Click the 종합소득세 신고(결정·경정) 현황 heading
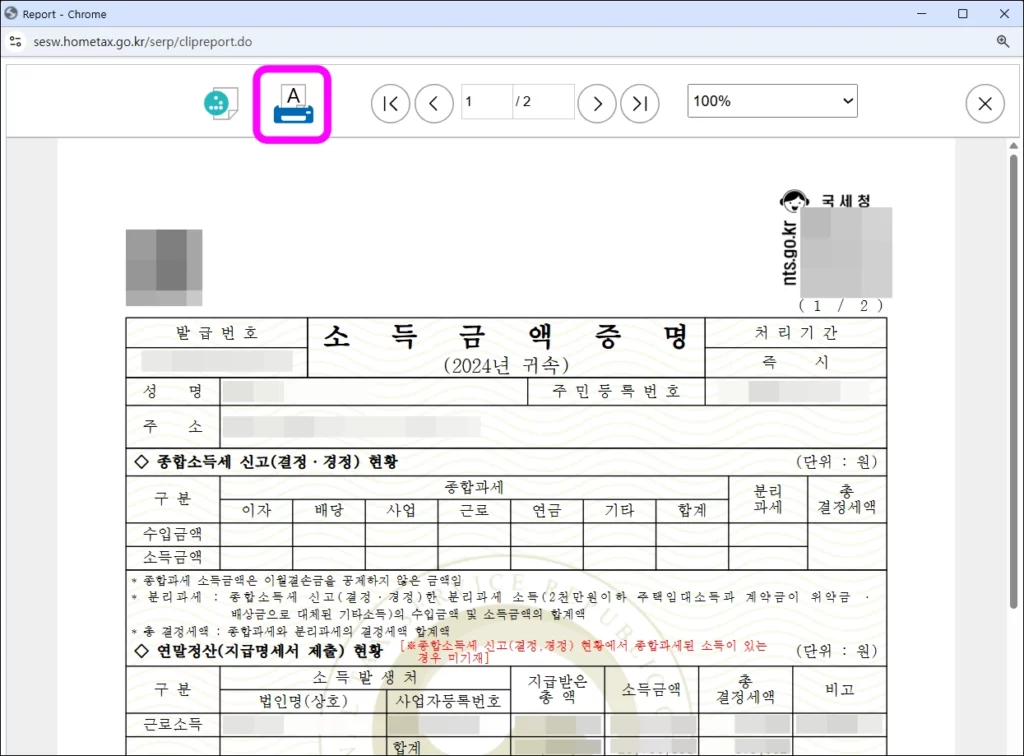1024x756 pixels. [266, 462]
